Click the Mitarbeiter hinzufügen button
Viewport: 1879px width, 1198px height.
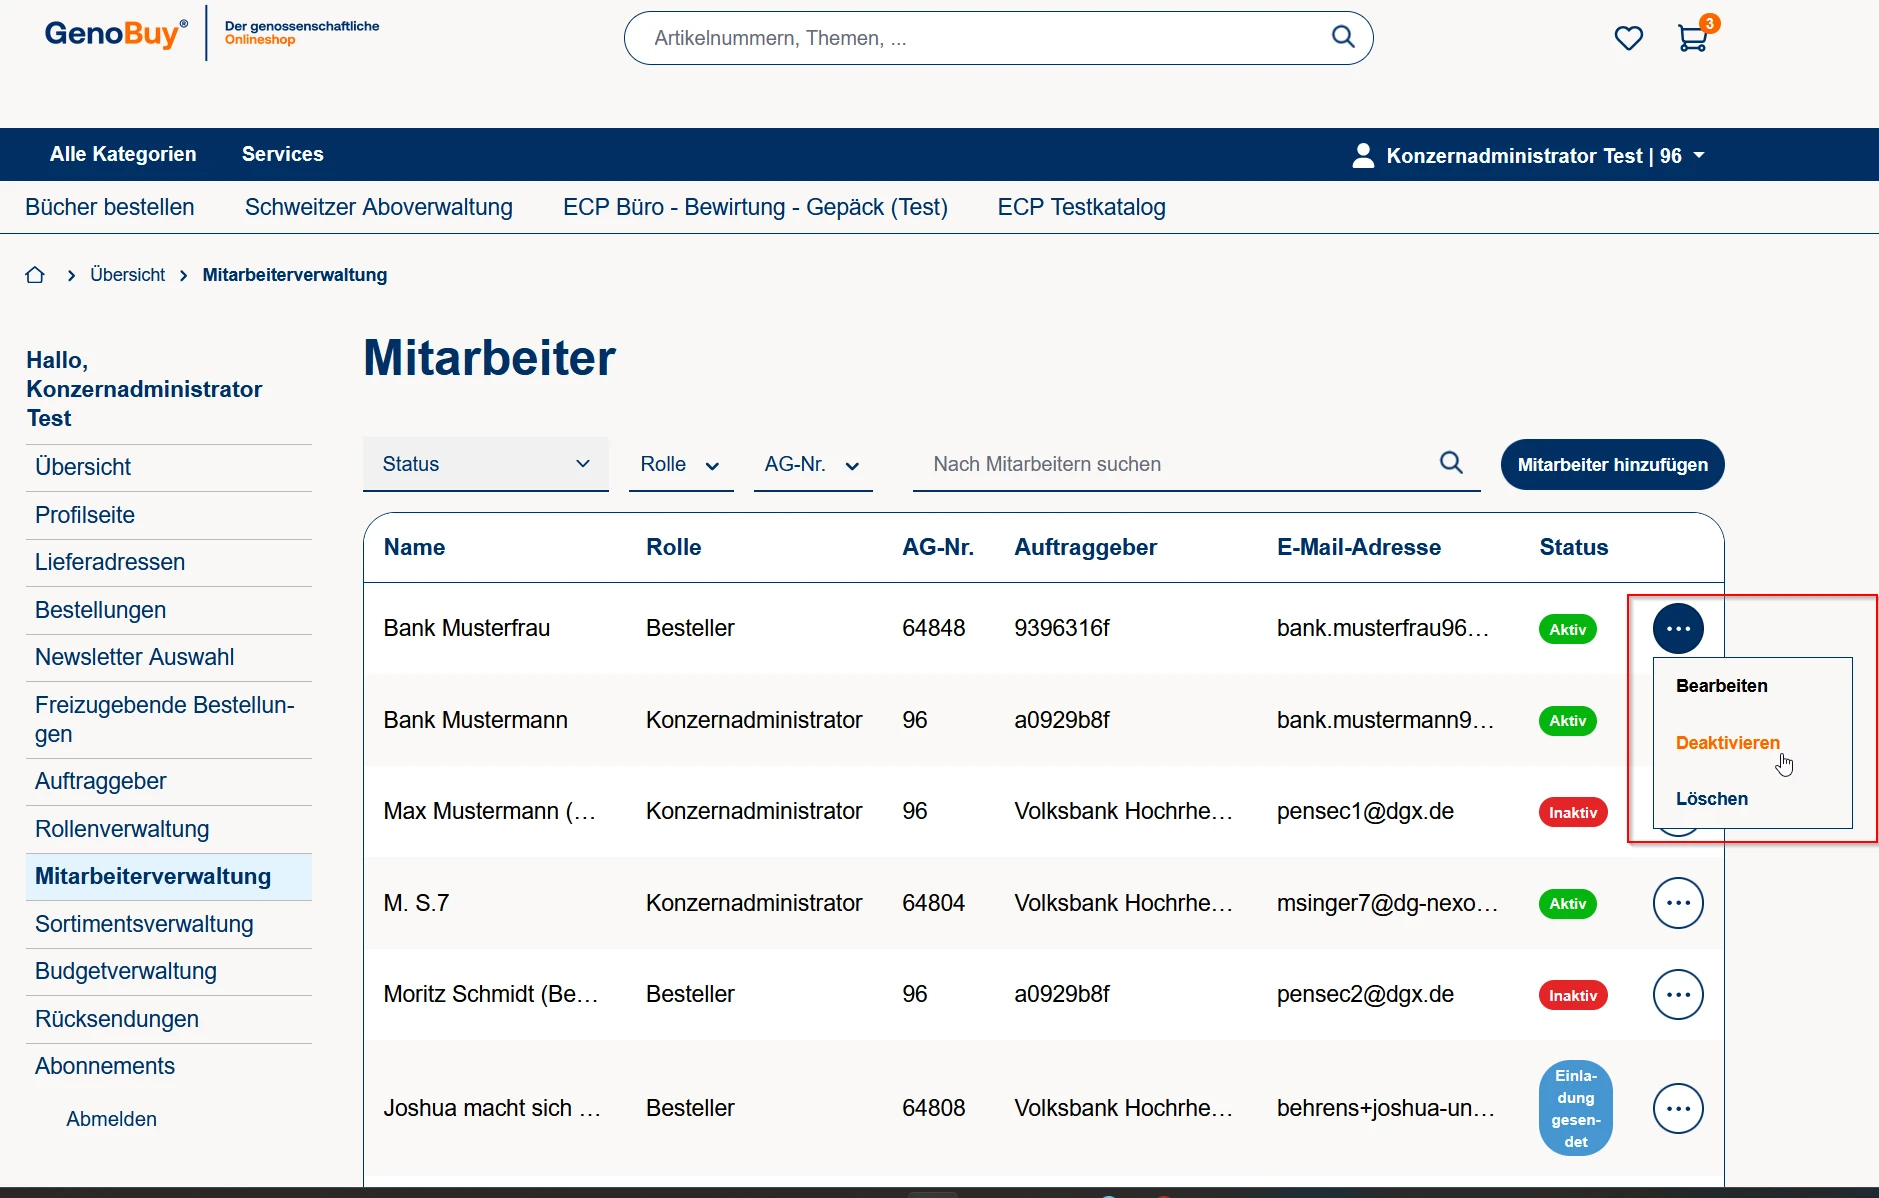(x=1612, y=465)
